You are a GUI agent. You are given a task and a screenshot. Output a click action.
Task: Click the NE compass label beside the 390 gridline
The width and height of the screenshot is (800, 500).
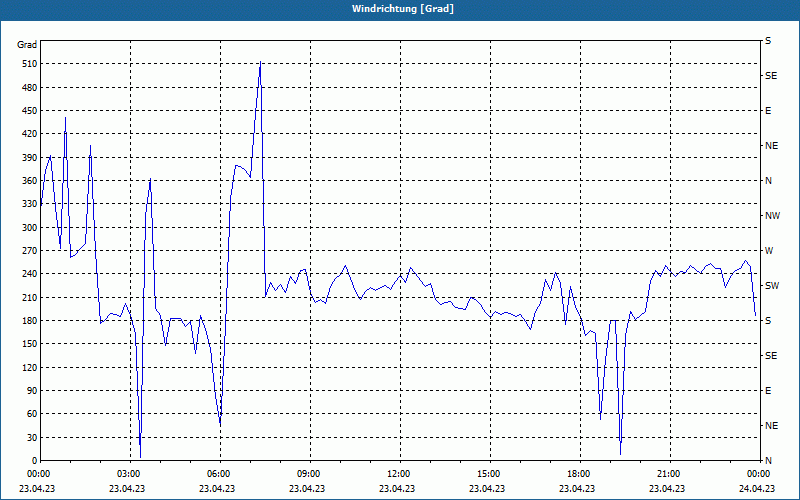(x=771, y=146)
